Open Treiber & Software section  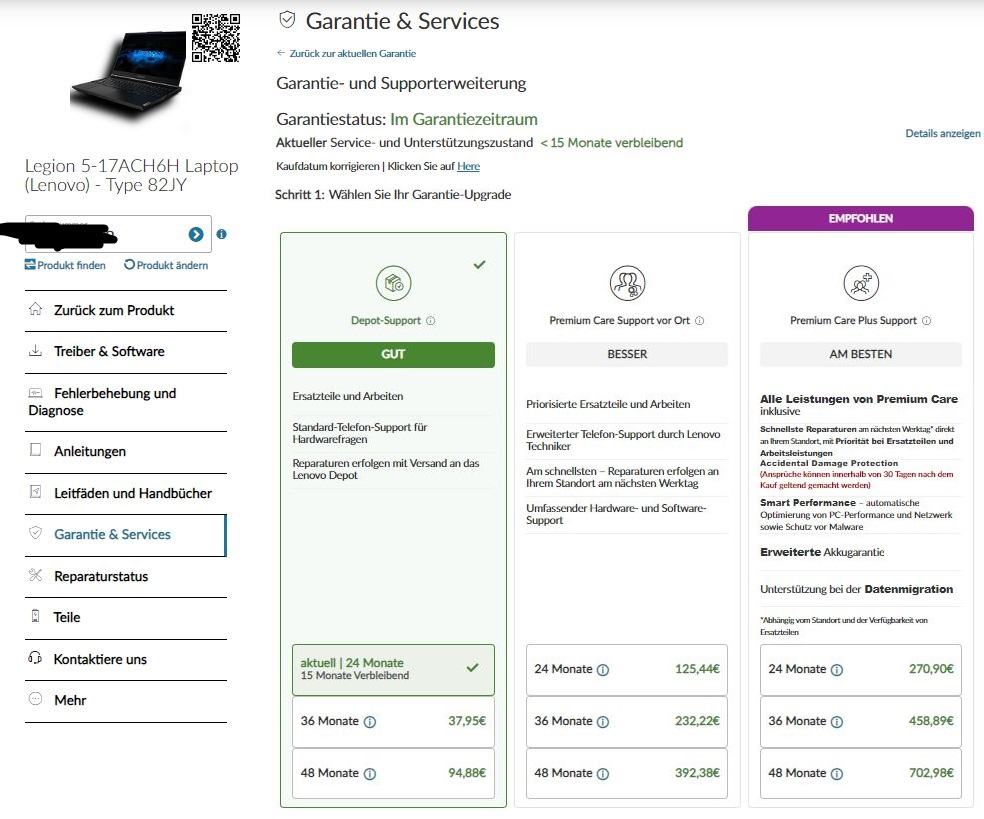pos(126,352)
